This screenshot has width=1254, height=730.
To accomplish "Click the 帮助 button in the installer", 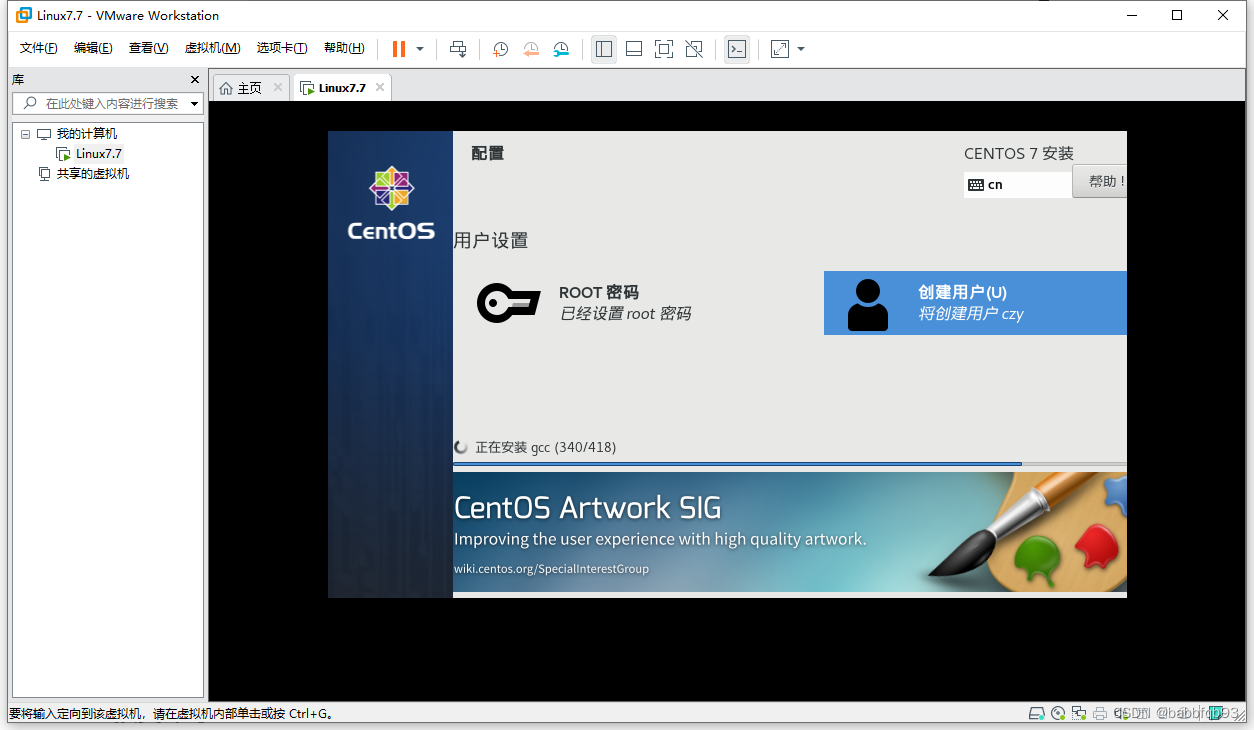I will [x=1100, y=181].
